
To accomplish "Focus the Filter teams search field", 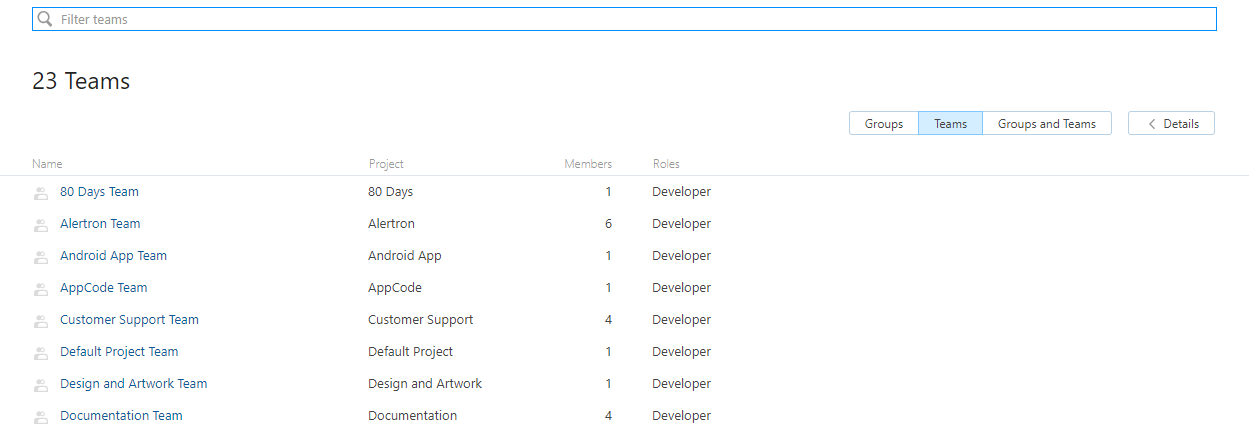I will pos(624,19).
